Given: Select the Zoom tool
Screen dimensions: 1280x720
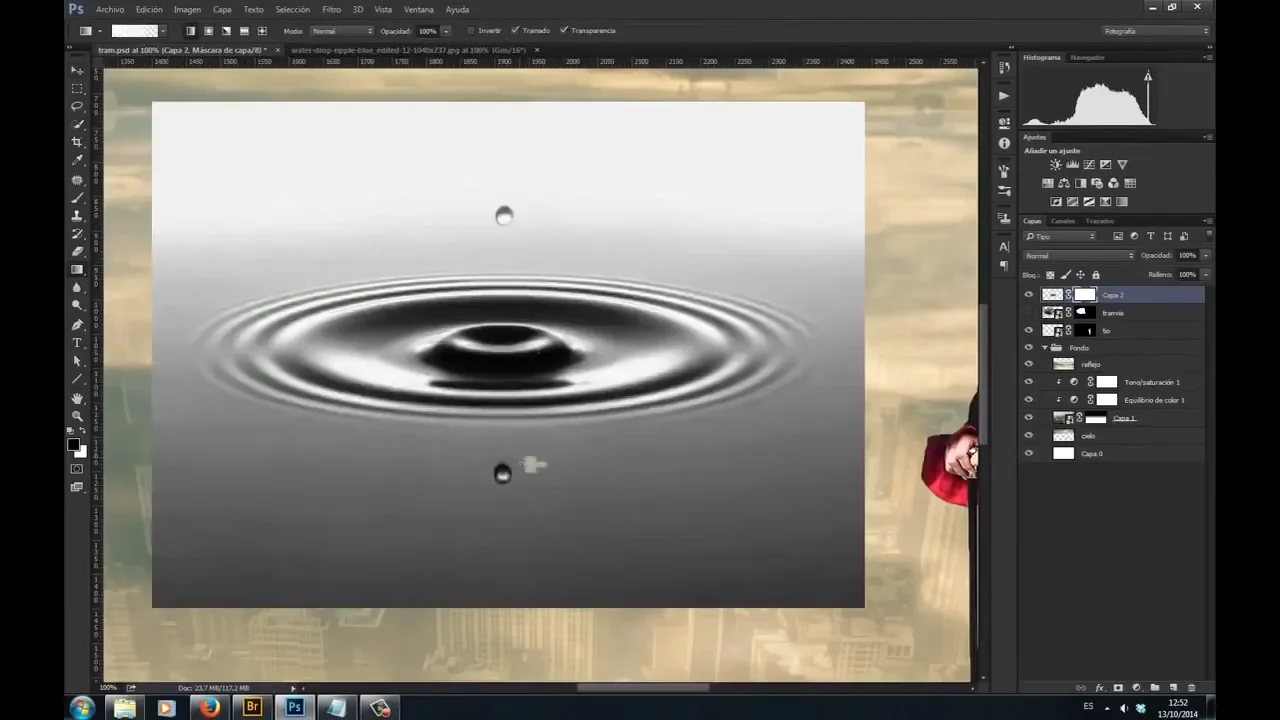Looking at the screenshot, I should point(77,416).
